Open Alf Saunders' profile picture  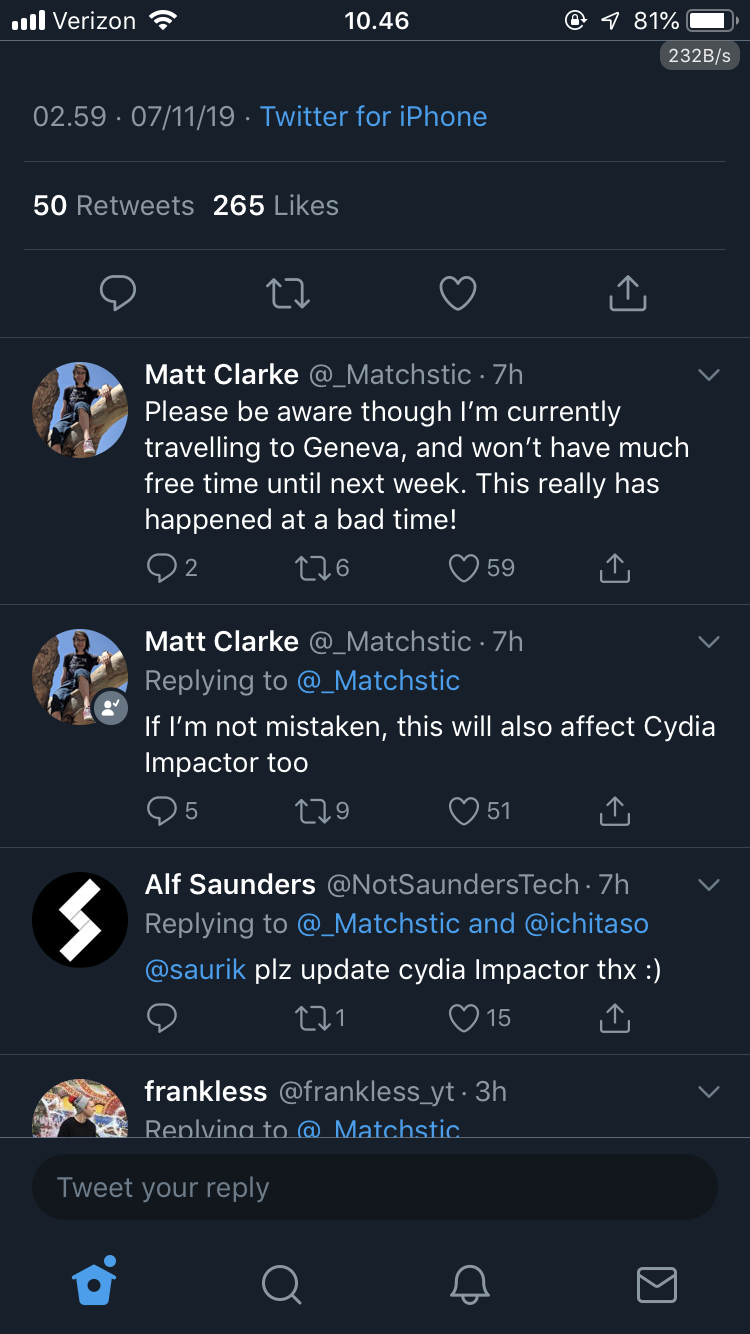click(x=80, y=920)
